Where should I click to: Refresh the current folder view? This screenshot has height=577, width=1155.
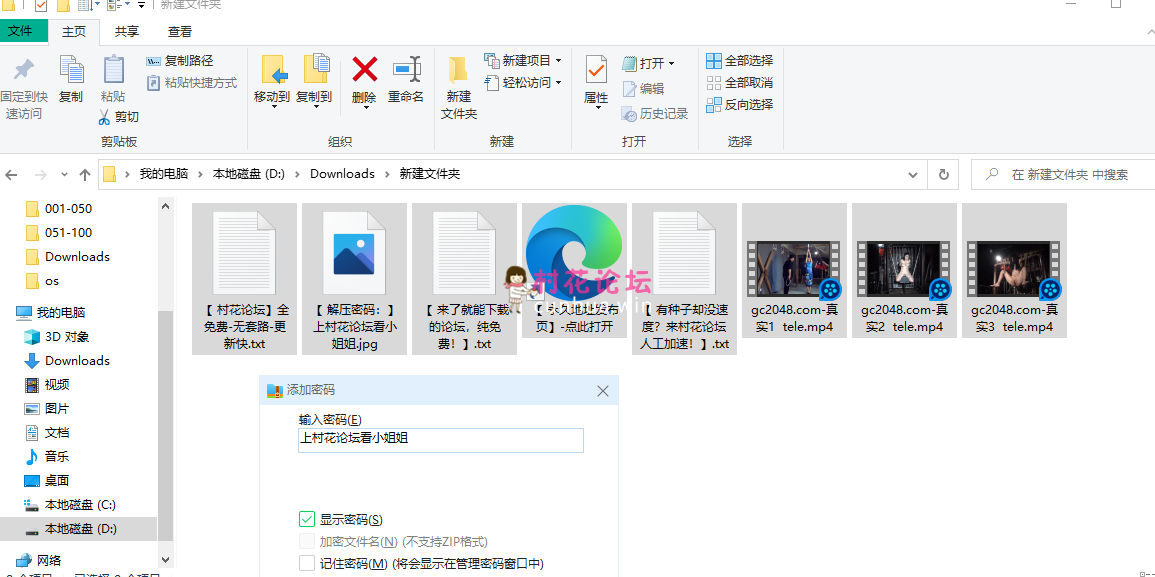(x=943, y=174)
